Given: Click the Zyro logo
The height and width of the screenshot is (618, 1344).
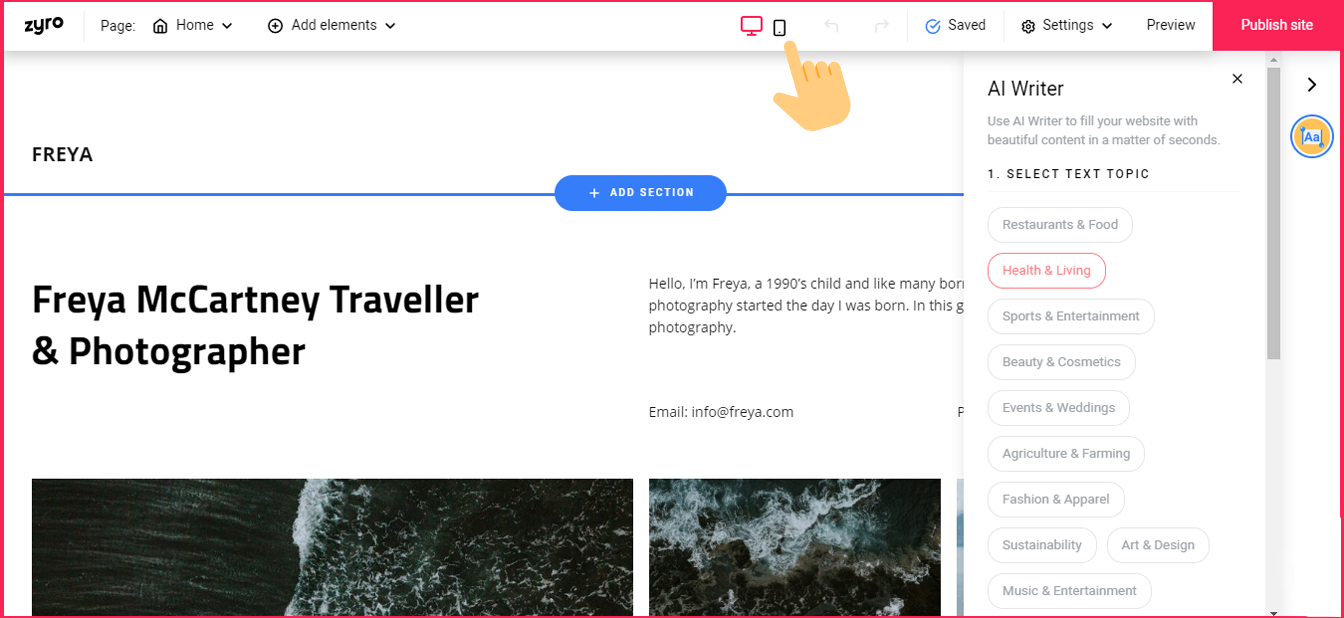Looking at the screenshot, I should (43, 25).
